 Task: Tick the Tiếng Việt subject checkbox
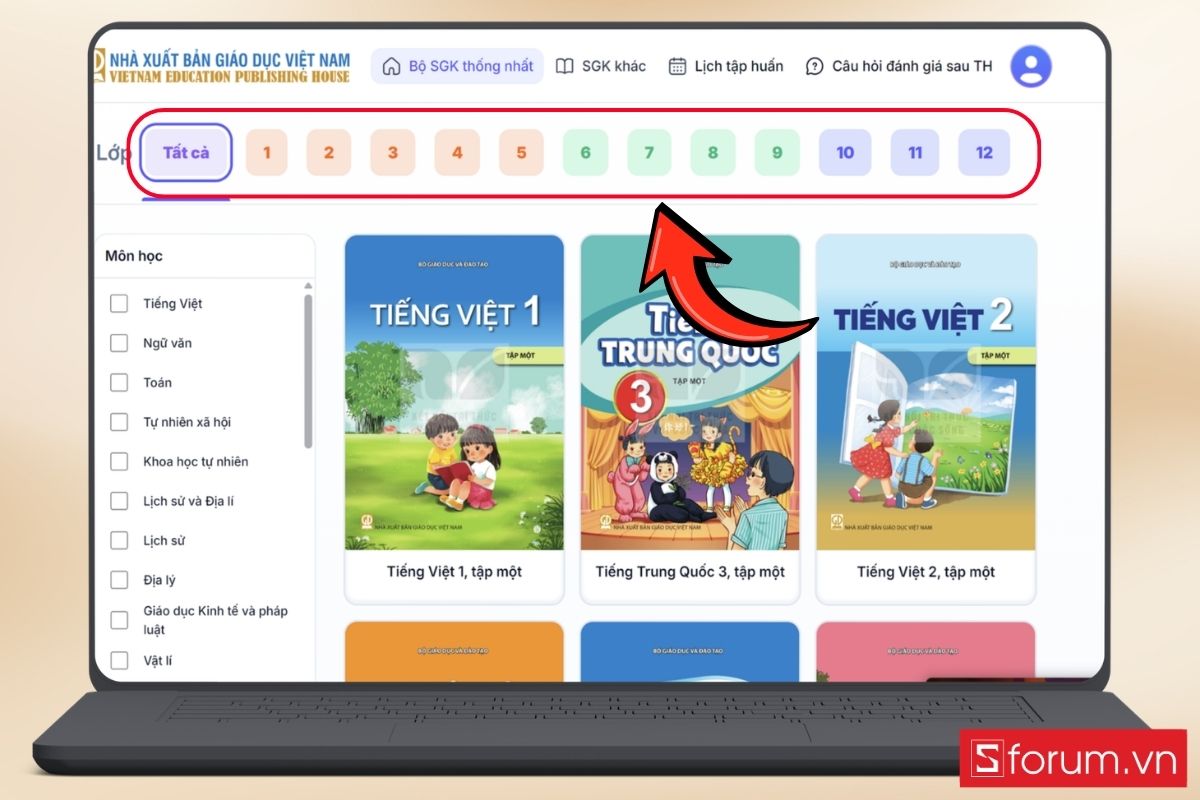(119, 303)
